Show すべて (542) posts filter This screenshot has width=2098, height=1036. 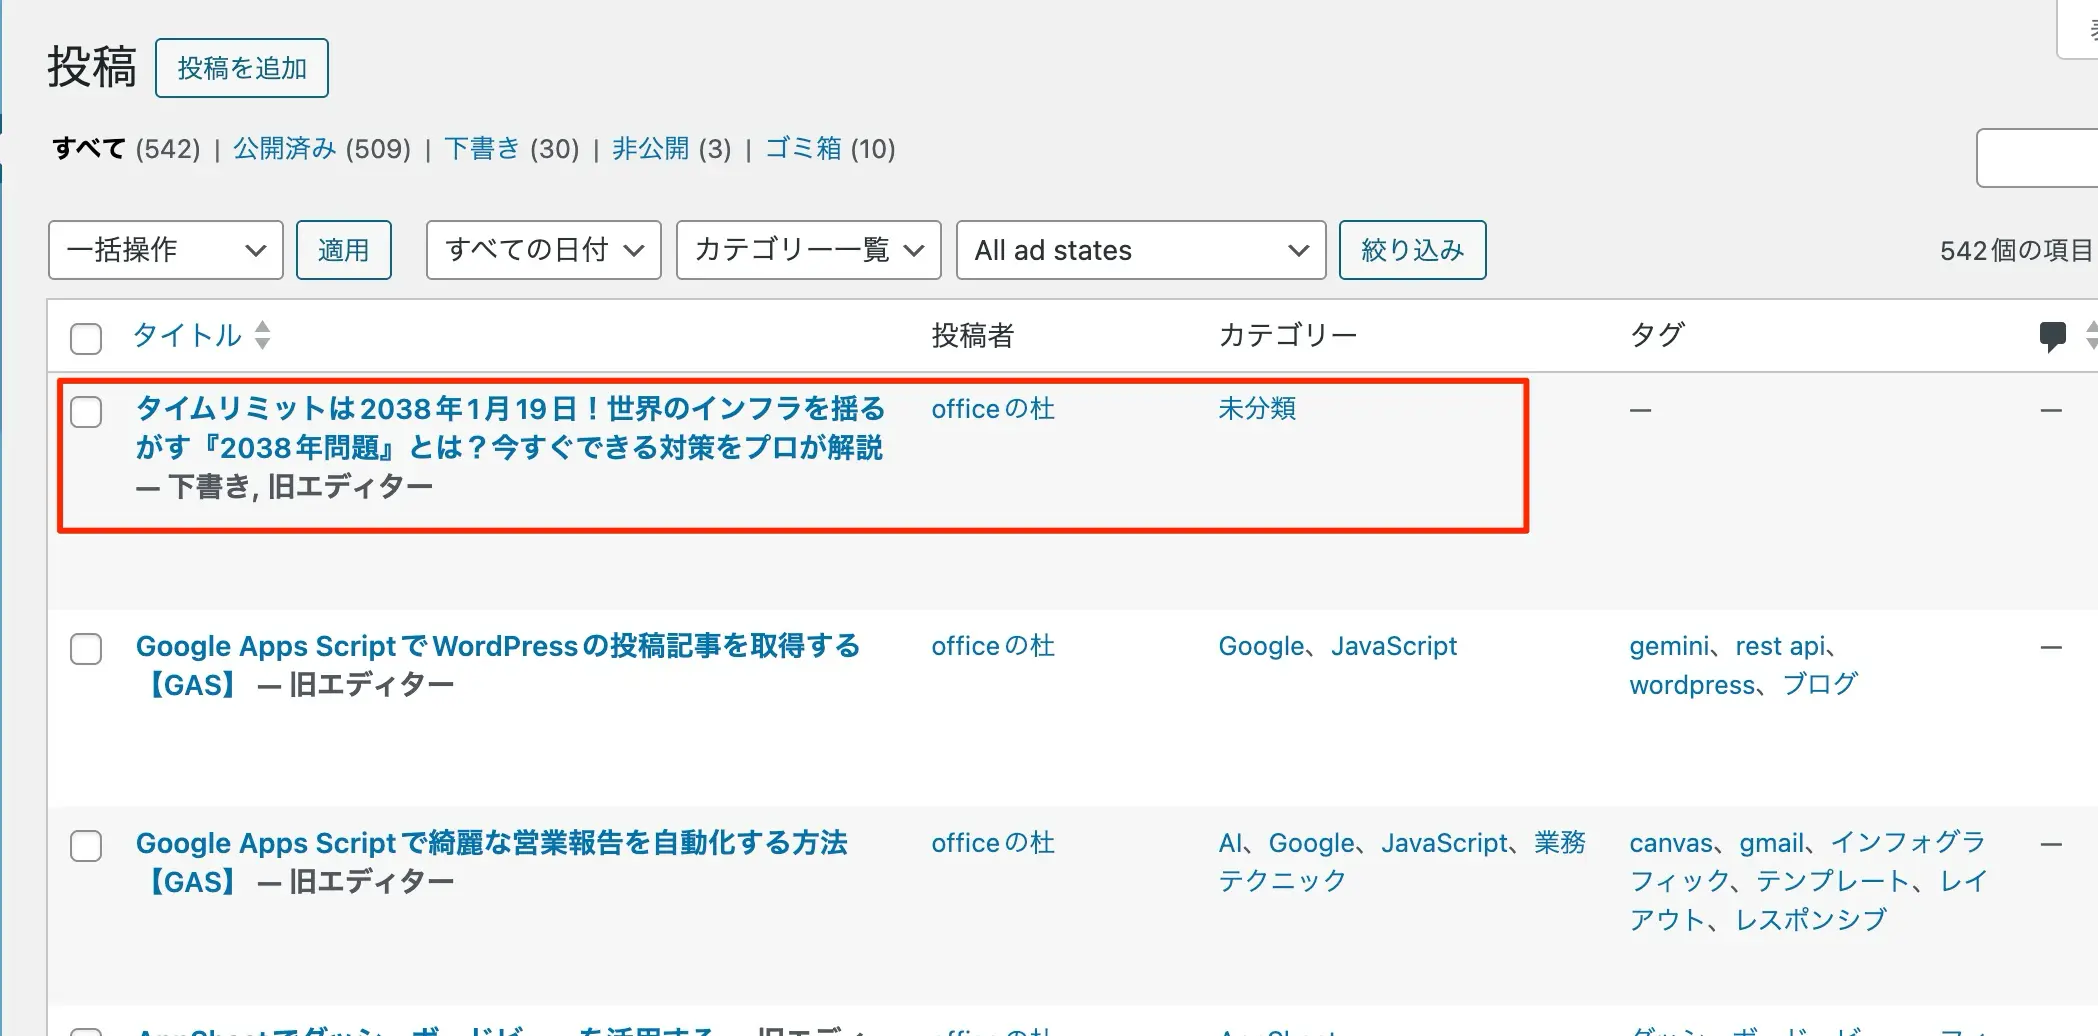click(x=126, y=149)
